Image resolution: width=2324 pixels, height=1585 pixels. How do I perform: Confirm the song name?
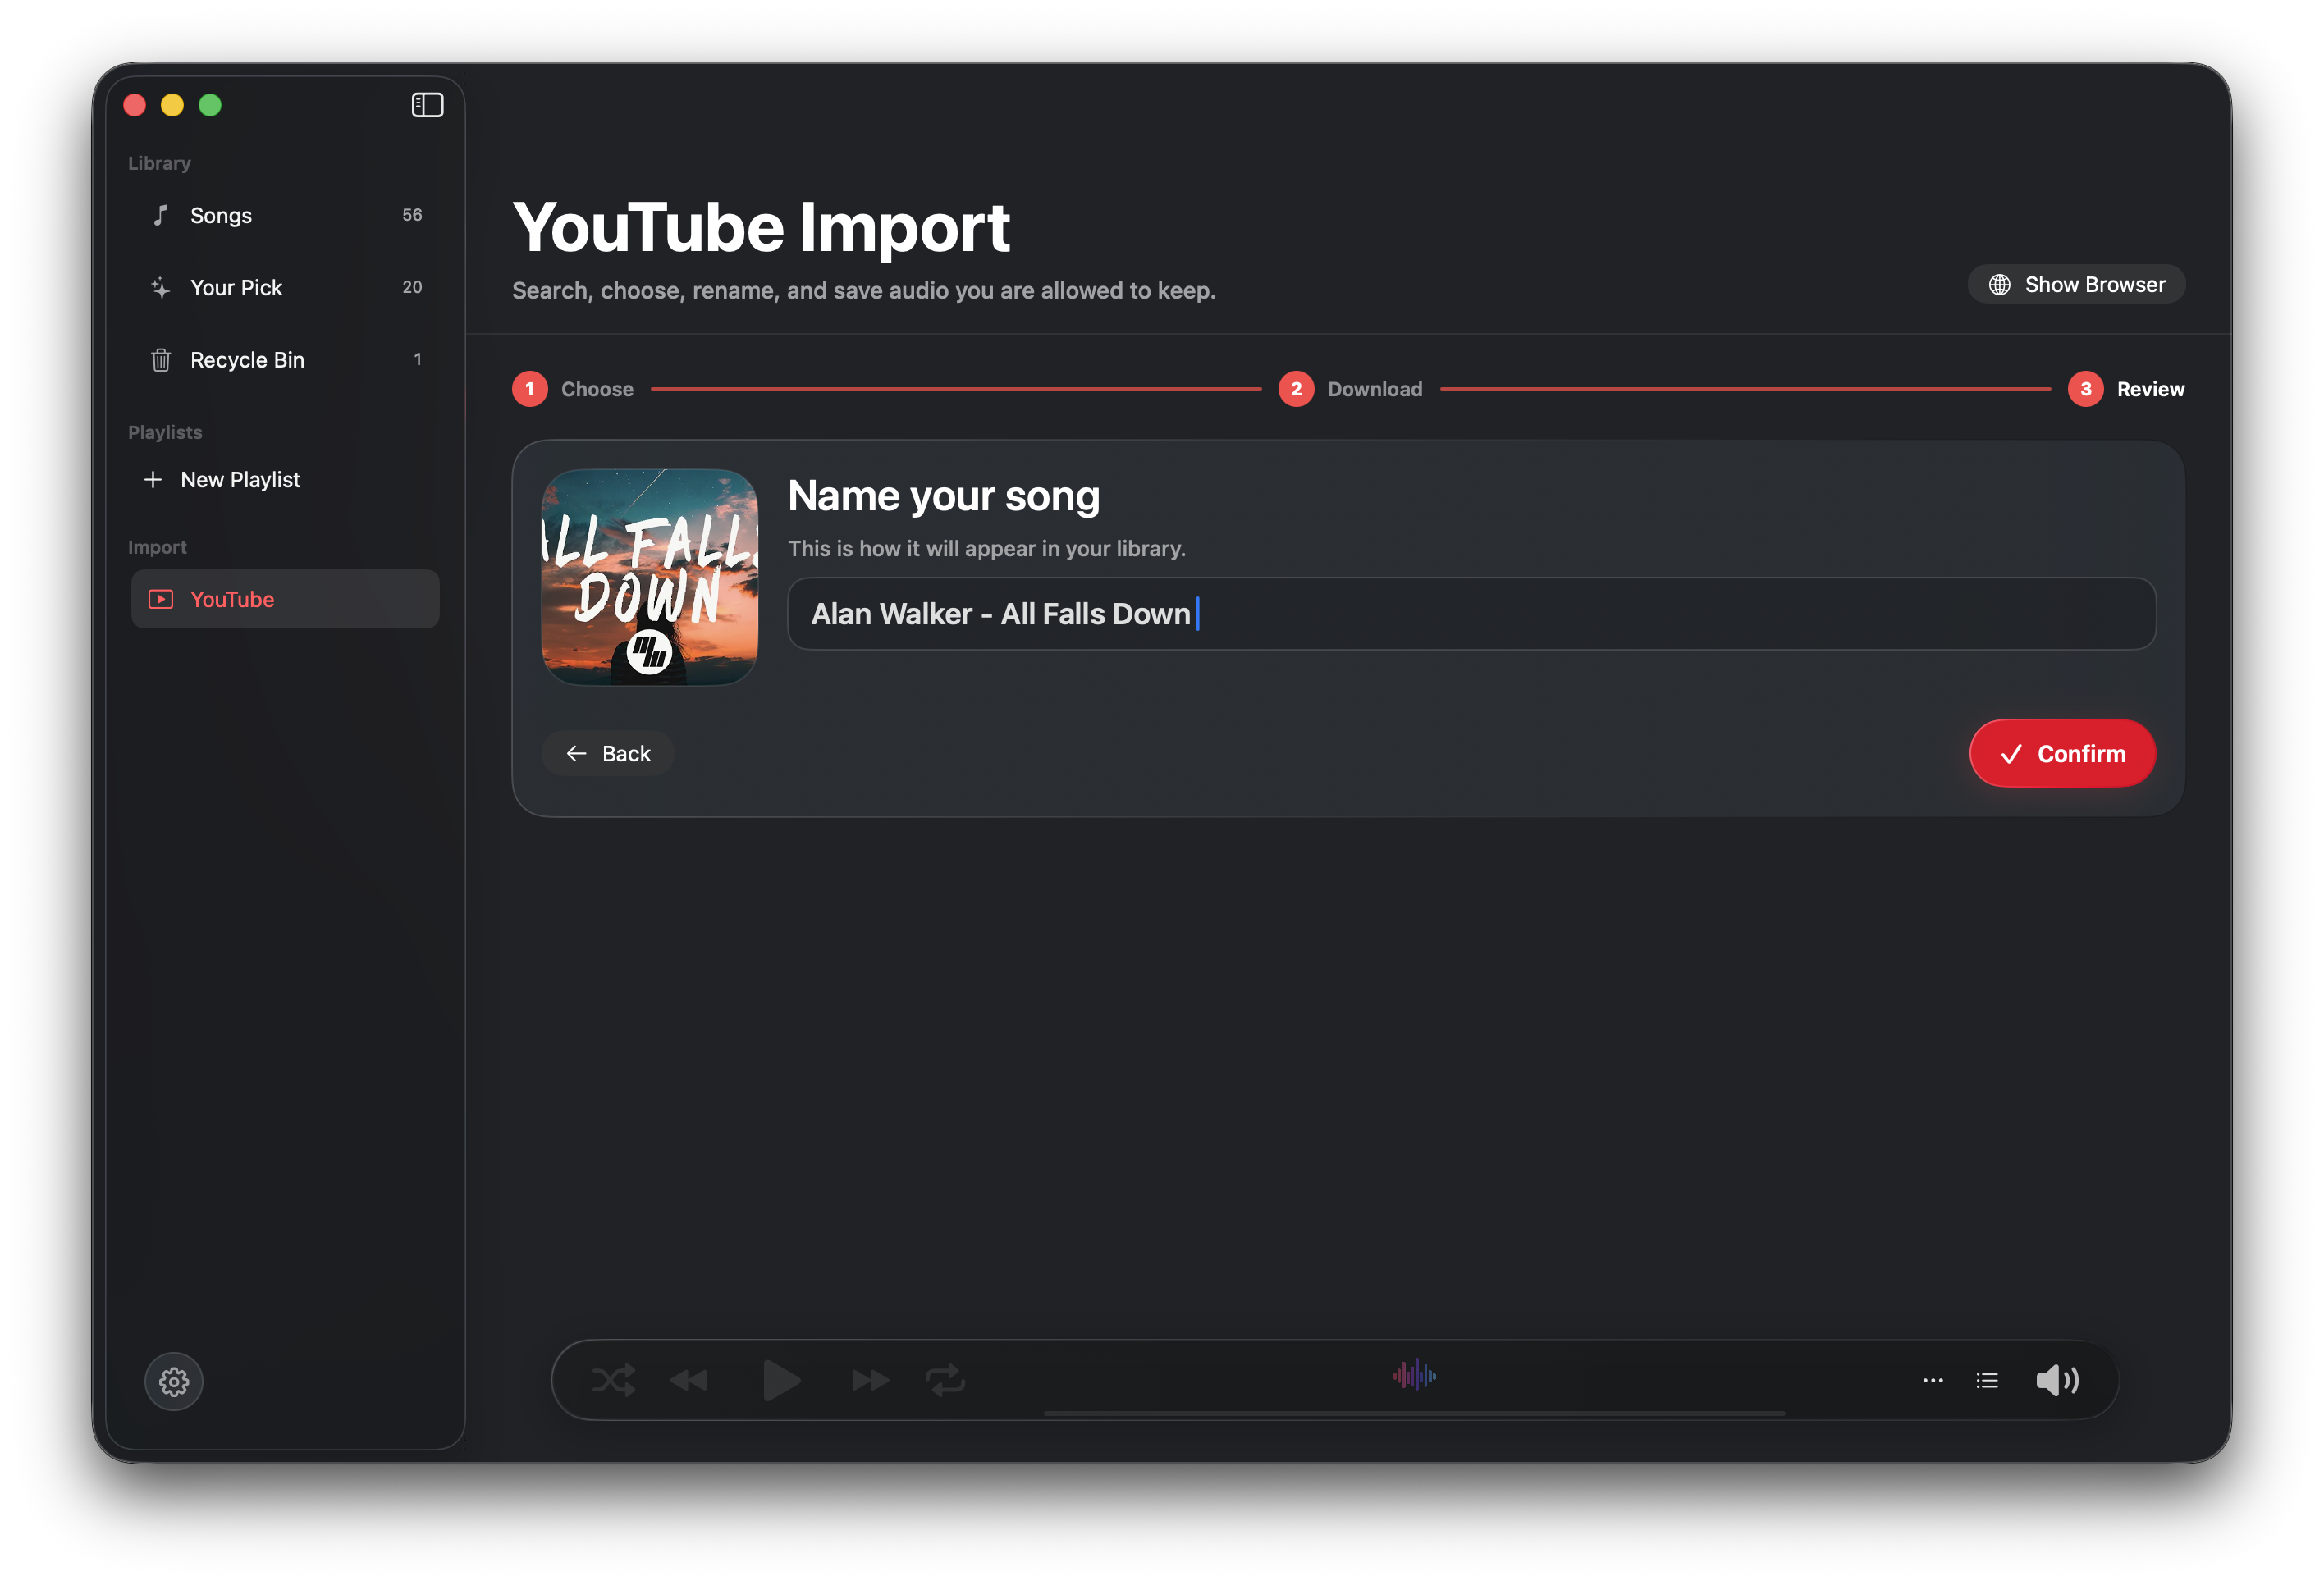2062,753
